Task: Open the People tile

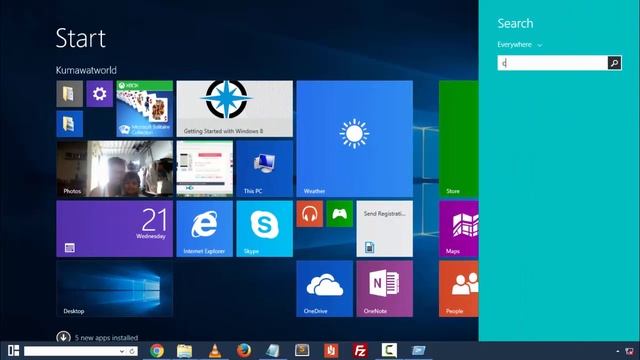Action: (458, 289)
